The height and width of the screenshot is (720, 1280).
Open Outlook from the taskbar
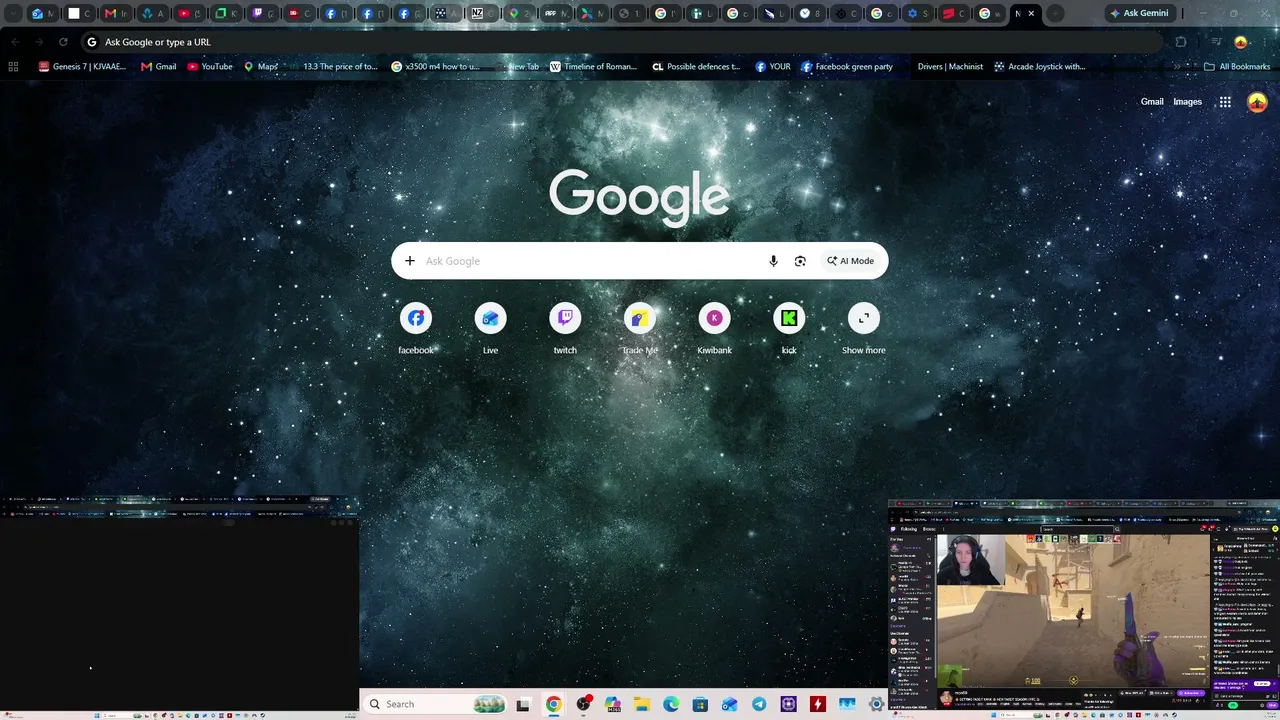[x=730, y=704]
